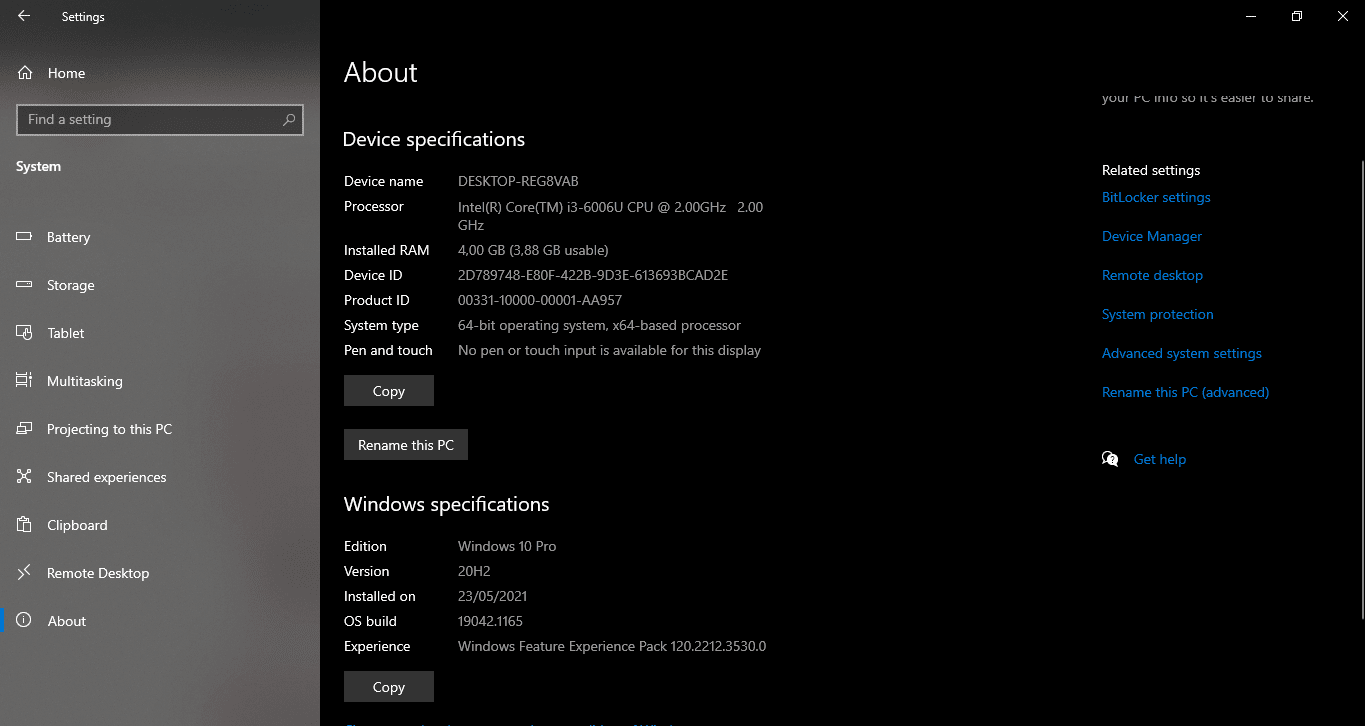Click the 64-bit operating system text
Screen dimensions: 1365x726
click(x=600, y=325)
